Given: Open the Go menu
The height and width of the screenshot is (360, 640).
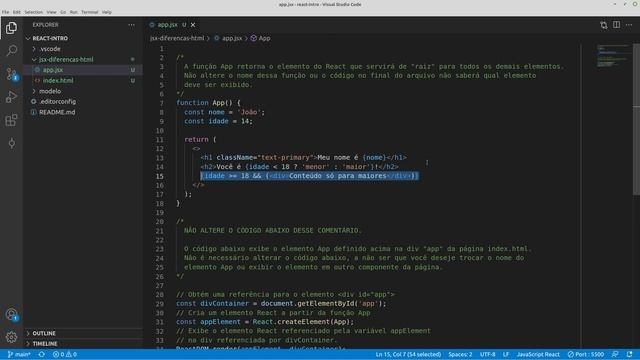Looking at the screenshot, I should (x=63, y=12).
